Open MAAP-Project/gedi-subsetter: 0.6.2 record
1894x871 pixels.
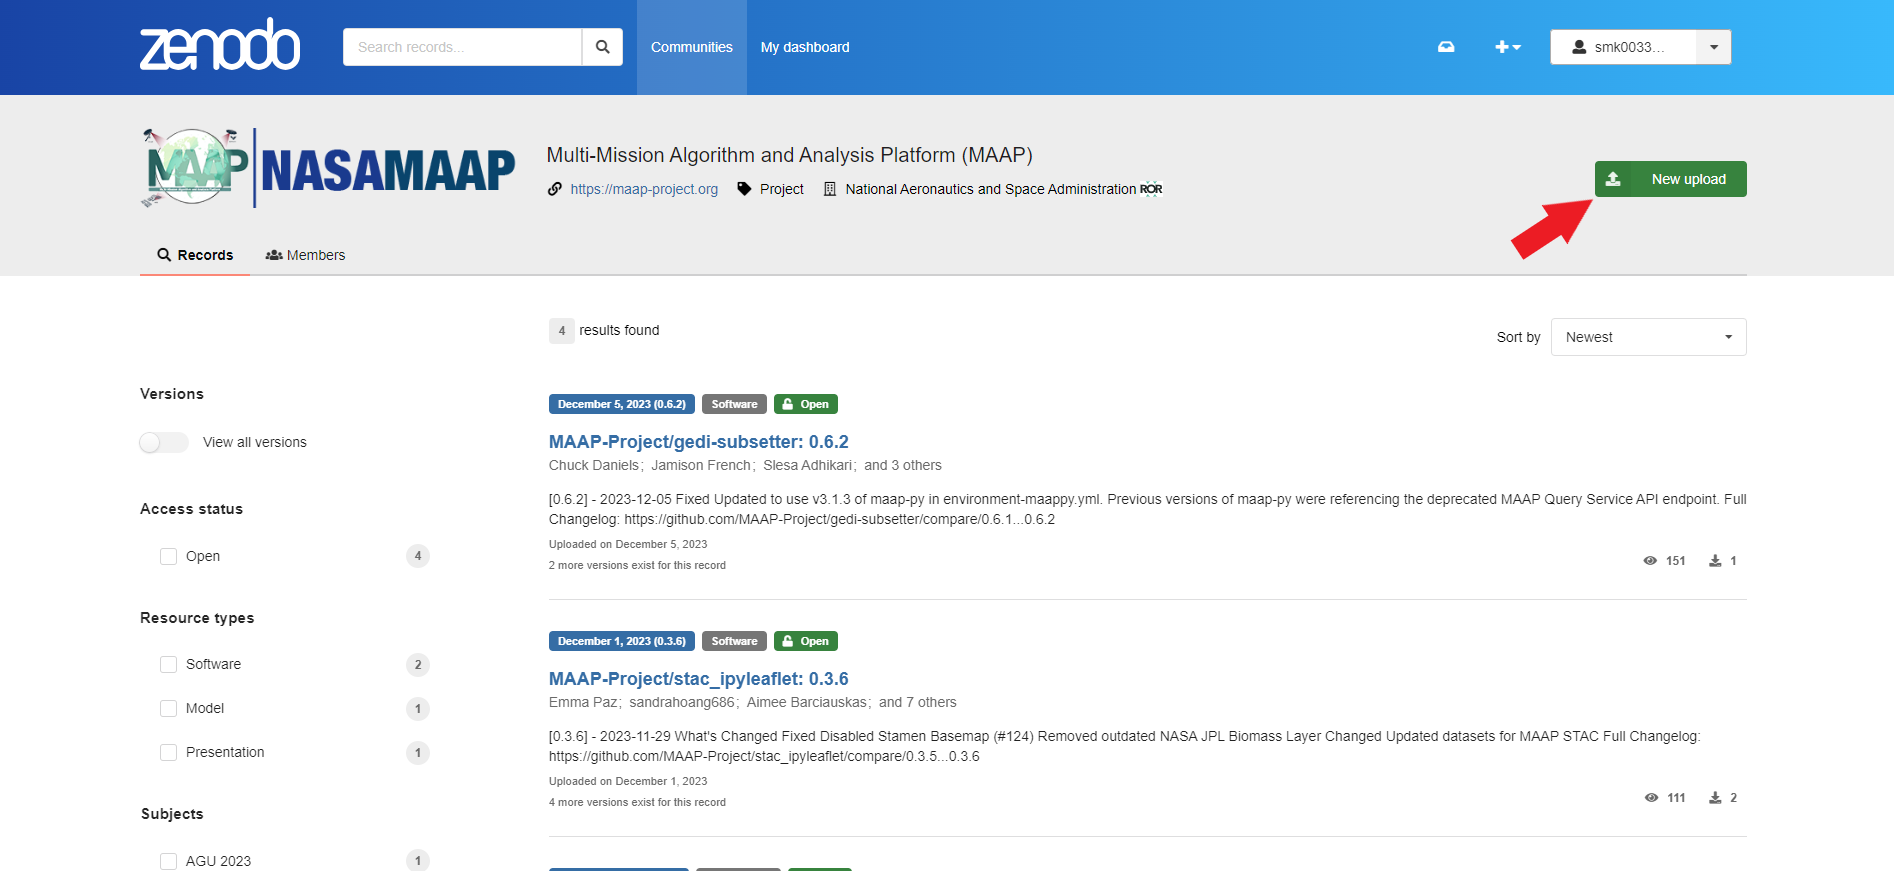[699, 442]
